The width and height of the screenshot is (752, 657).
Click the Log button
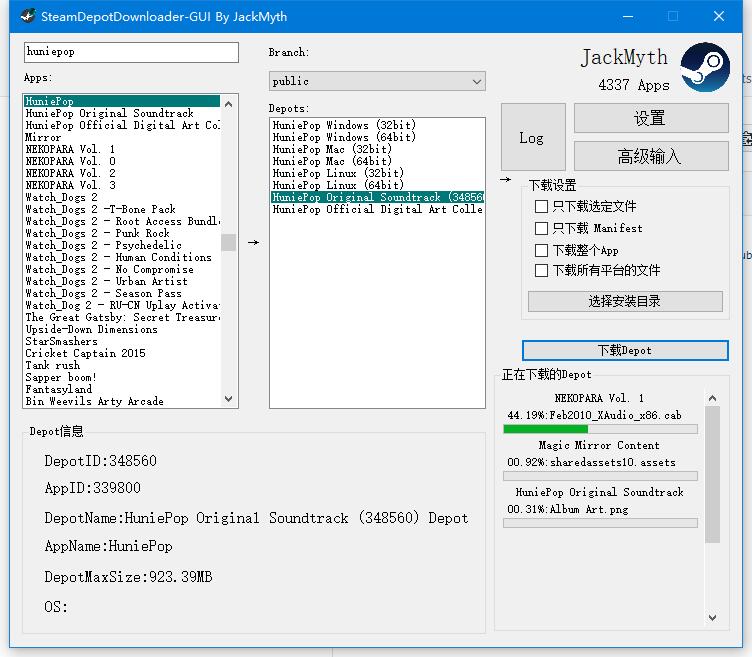click(533, 138)
